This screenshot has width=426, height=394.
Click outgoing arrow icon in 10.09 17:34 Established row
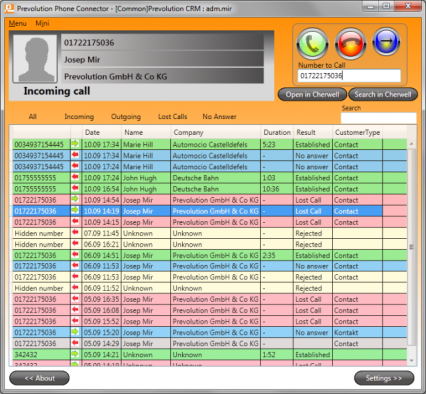click(x=75, y=144)
